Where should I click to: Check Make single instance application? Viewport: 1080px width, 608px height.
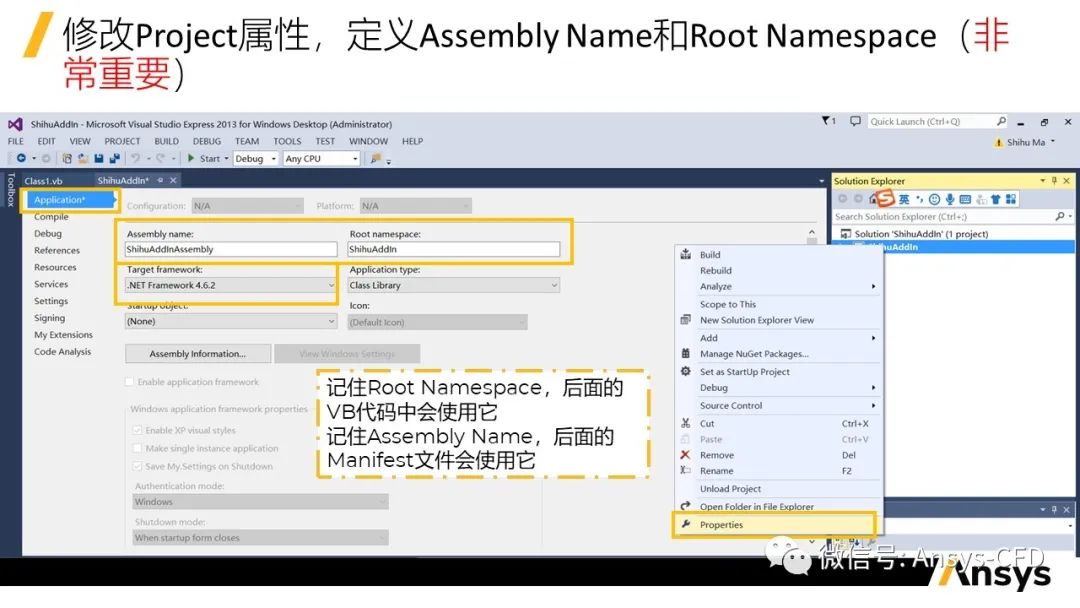137,448
